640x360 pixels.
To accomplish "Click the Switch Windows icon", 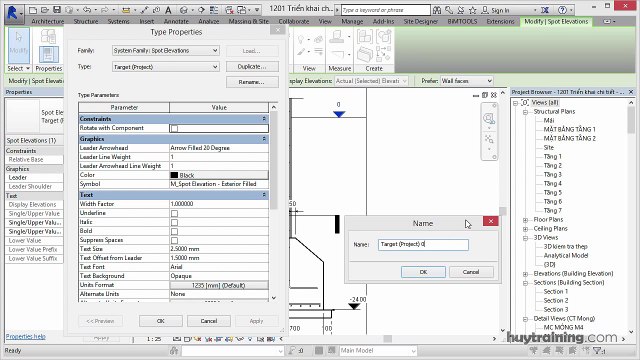I will (x=242, y=10).
